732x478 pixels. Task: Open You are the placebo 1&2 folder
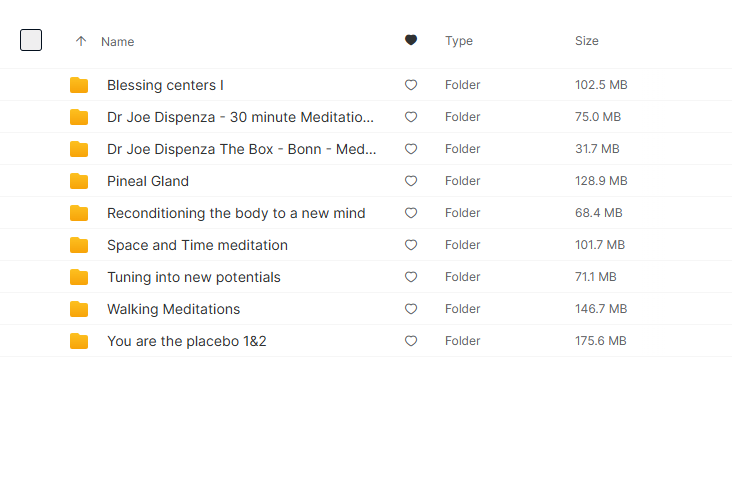pyautogui.click(x=187, y=341)
